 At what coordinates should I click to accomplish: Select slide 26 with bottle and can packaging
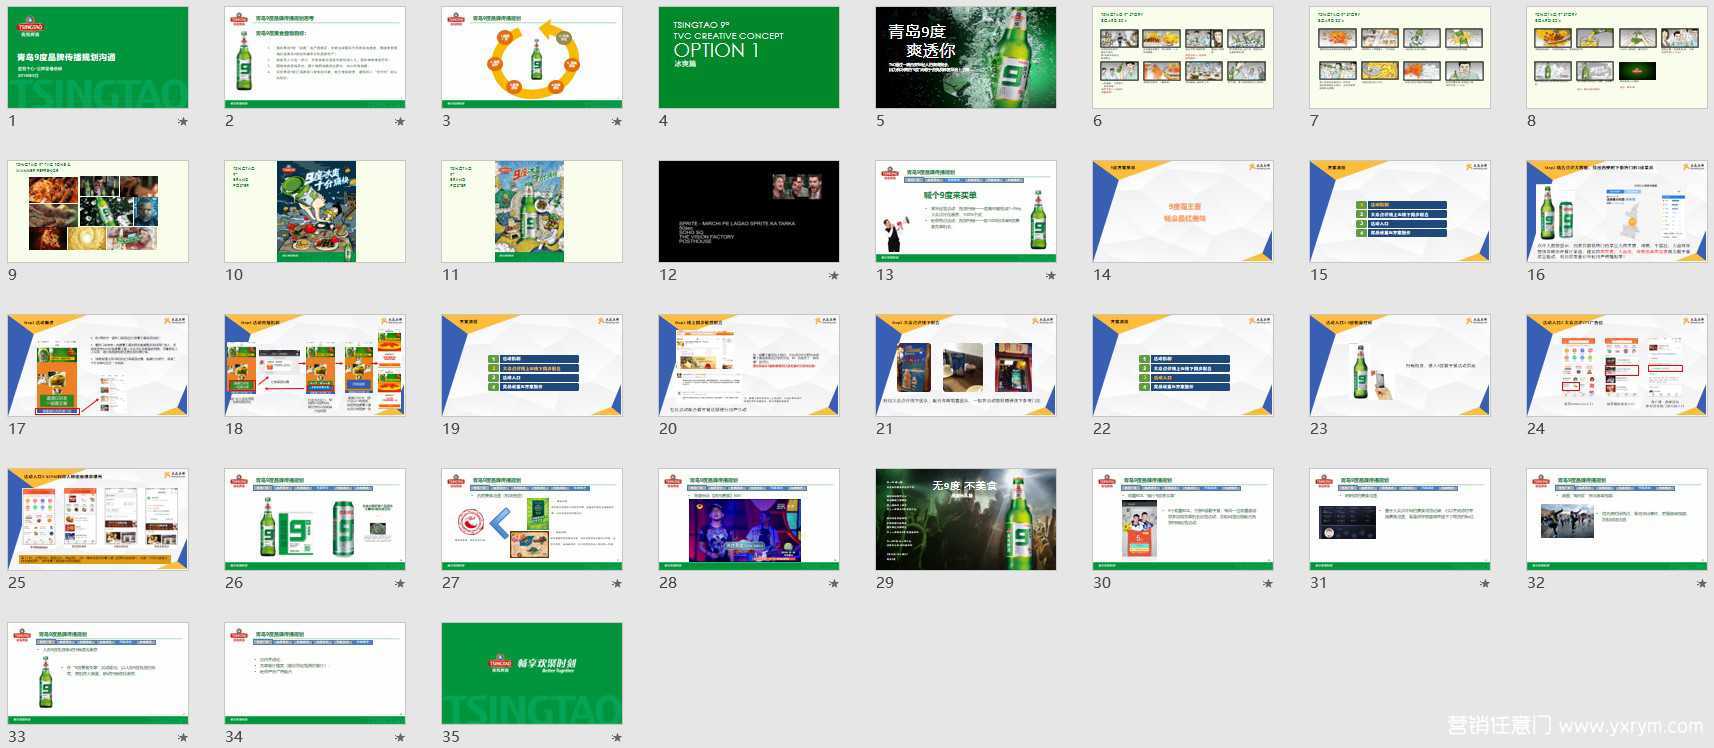315,520
